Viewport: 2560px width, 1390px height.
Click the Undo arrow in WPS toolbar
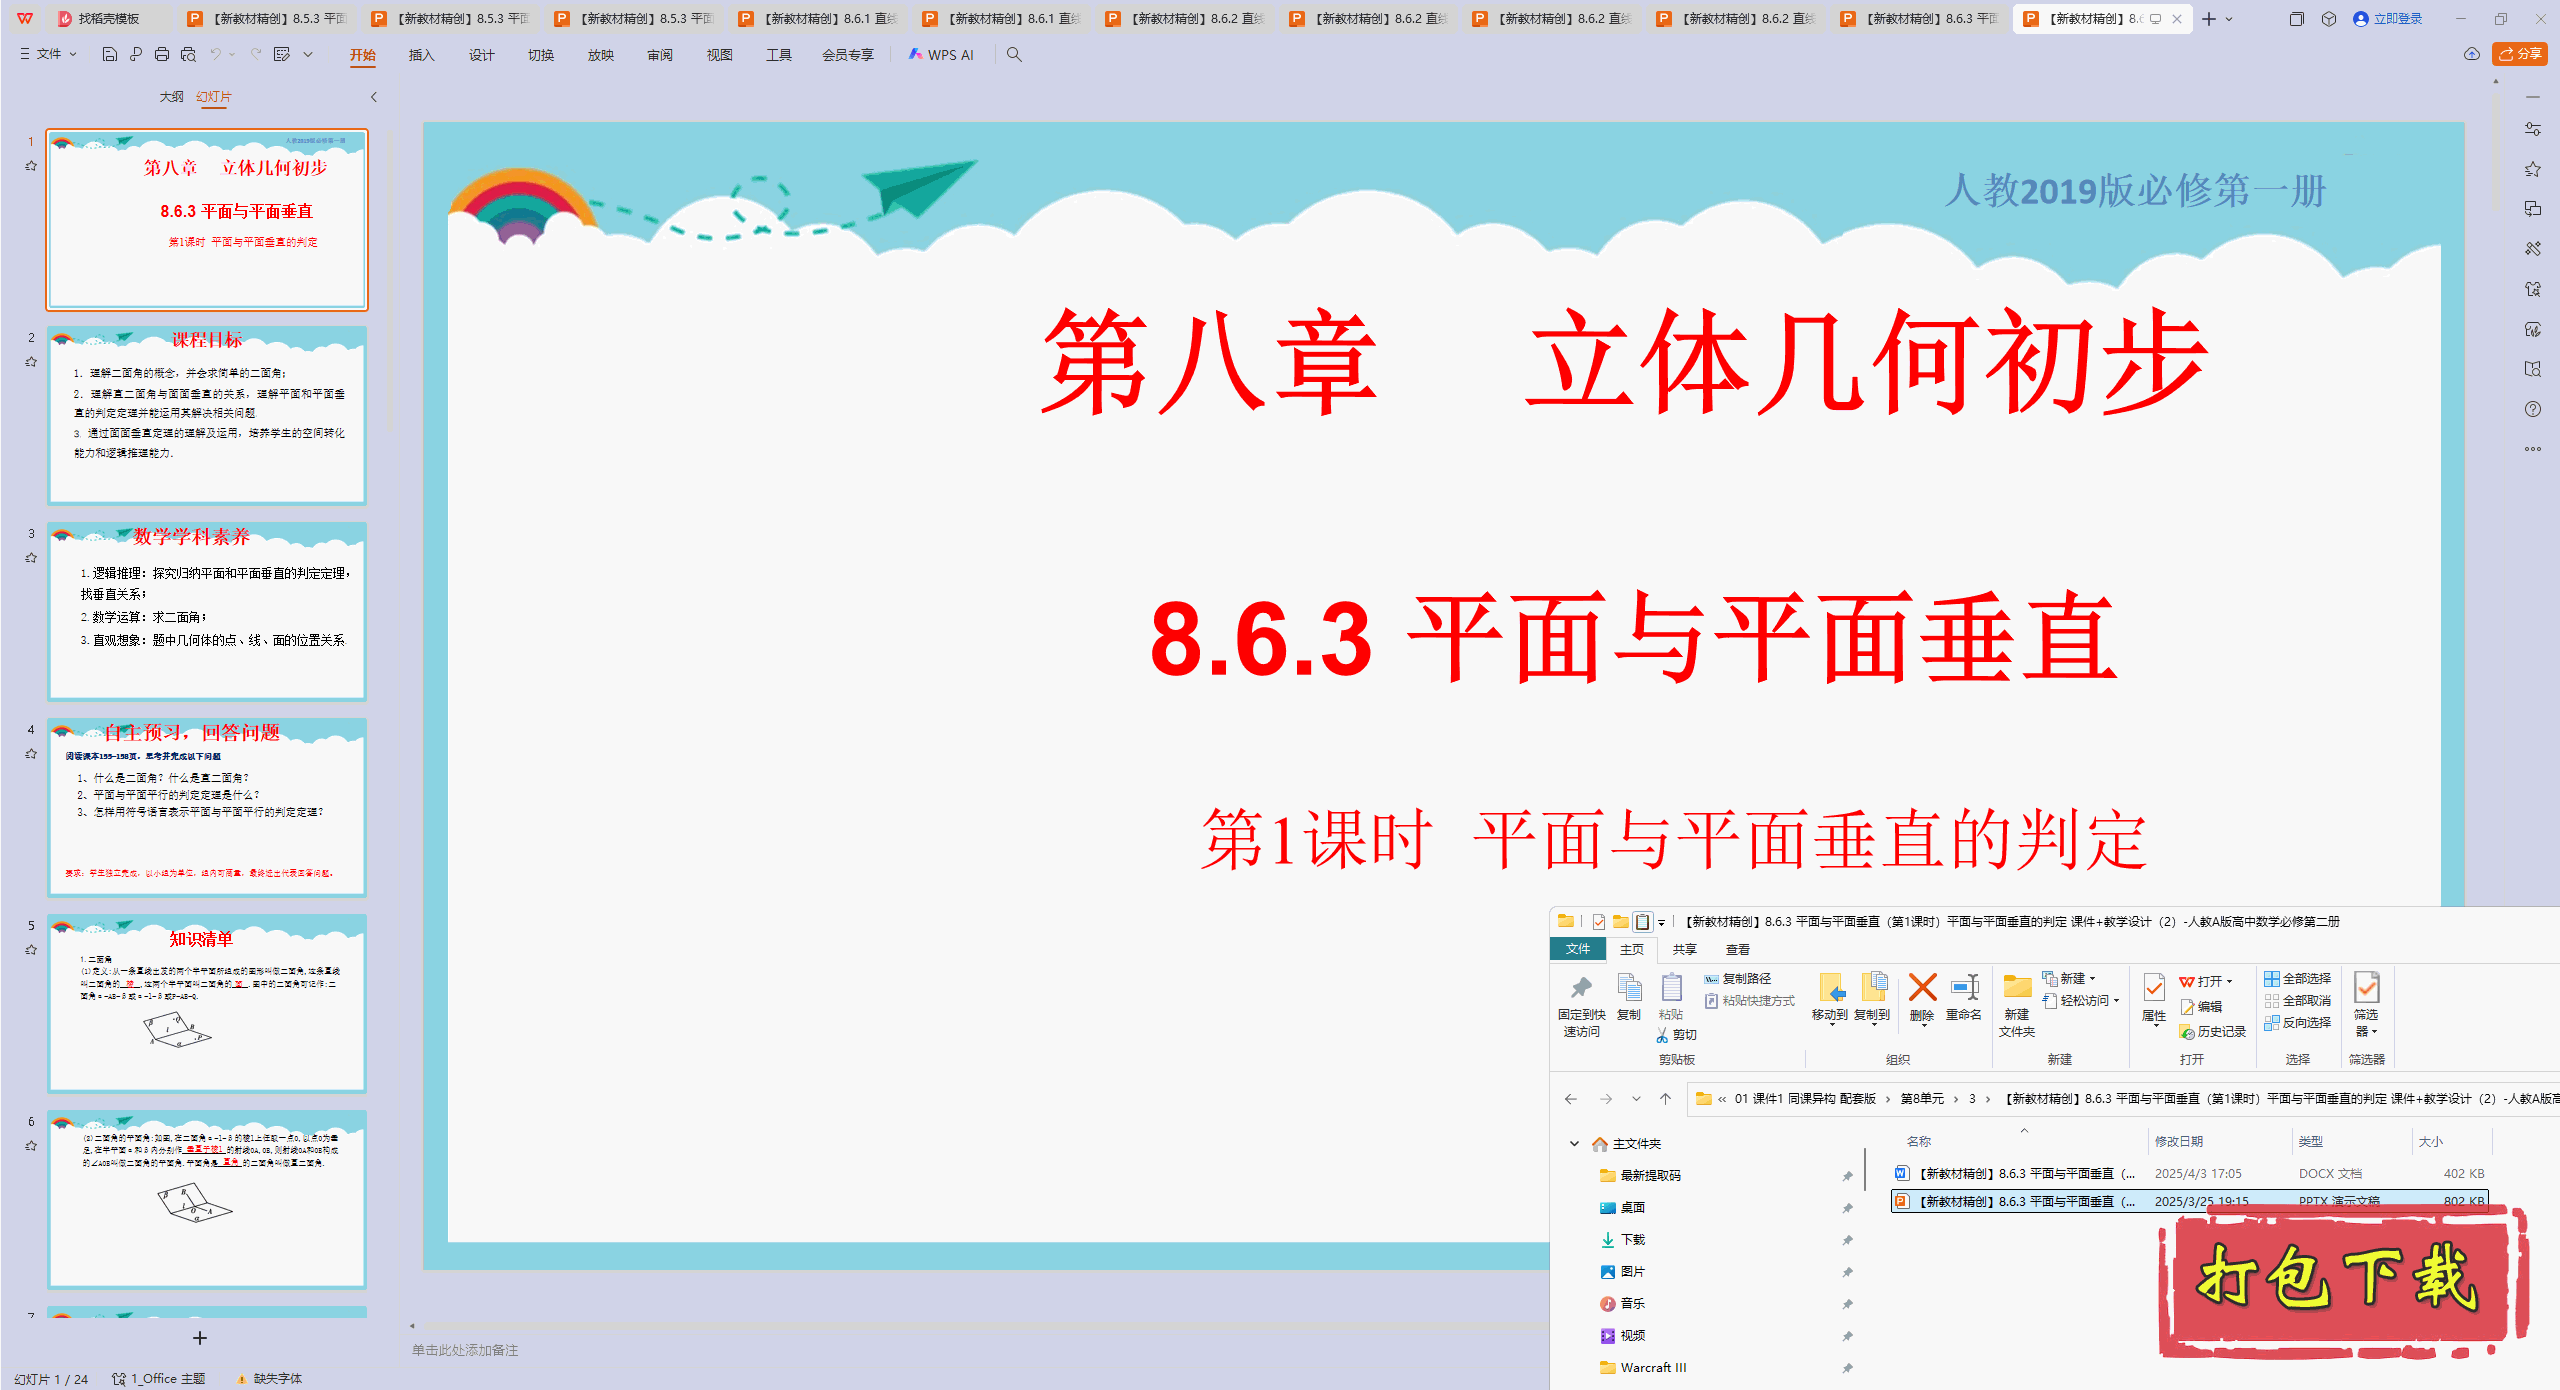click(x=215, y=55)
